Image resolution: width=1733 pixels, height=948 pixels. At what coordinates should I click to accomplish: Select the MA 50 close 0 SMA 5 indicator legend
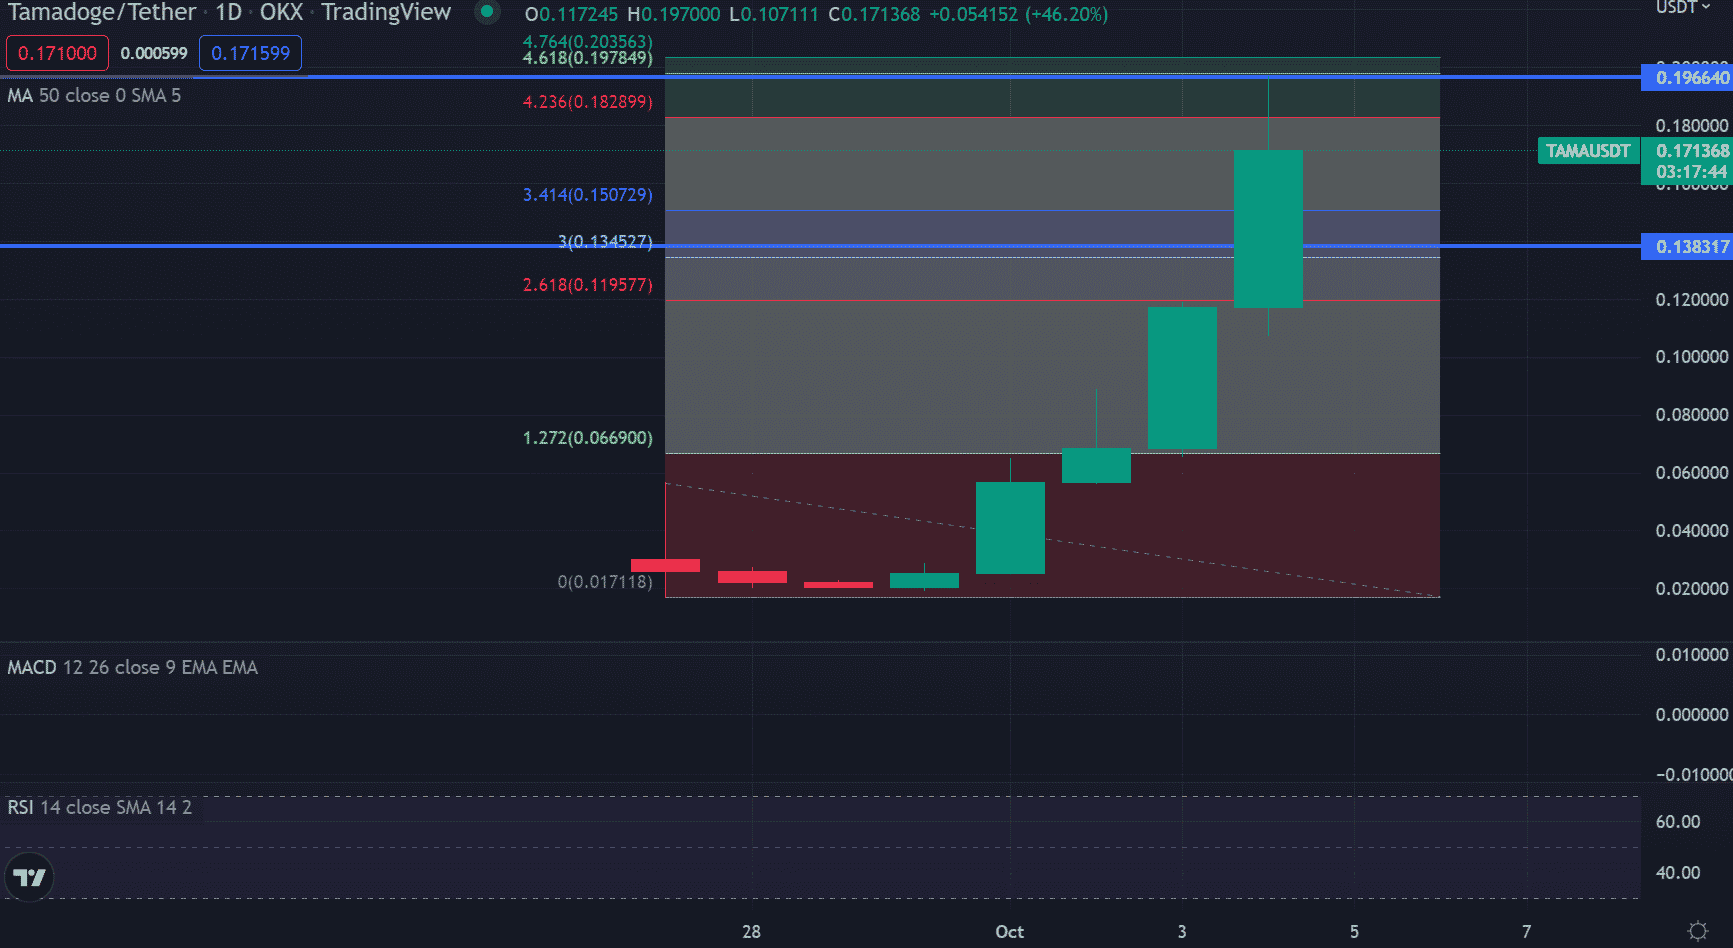[x=94, y=95]
